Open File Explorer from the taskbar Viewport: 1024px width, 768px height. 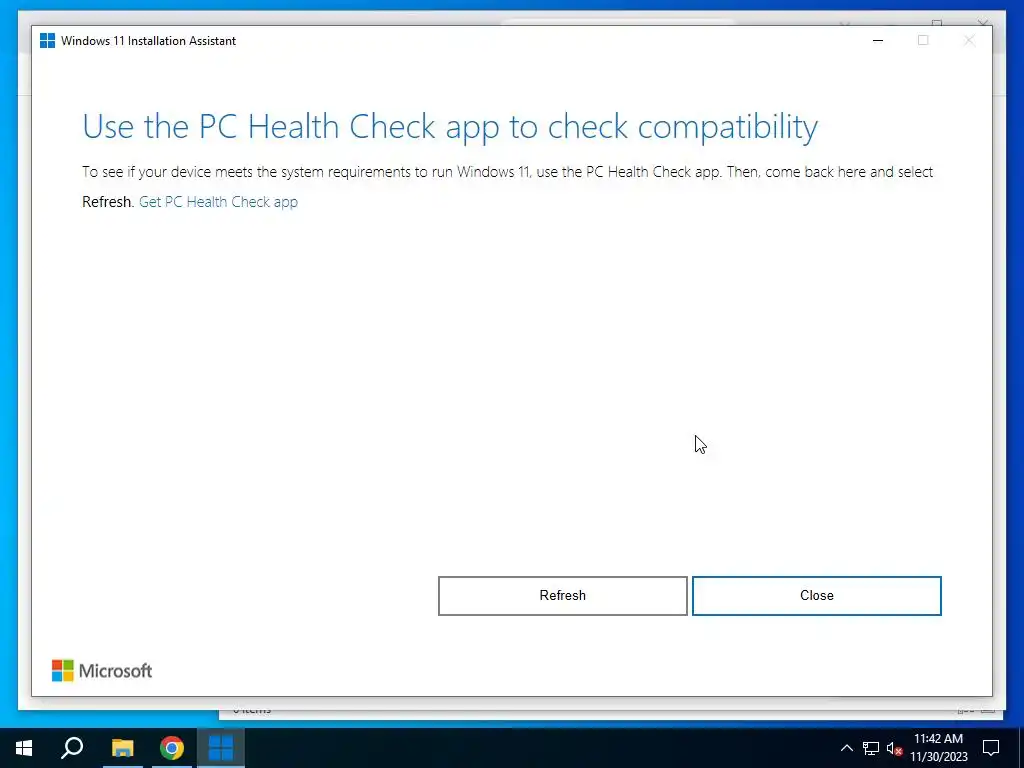[122, 748]
